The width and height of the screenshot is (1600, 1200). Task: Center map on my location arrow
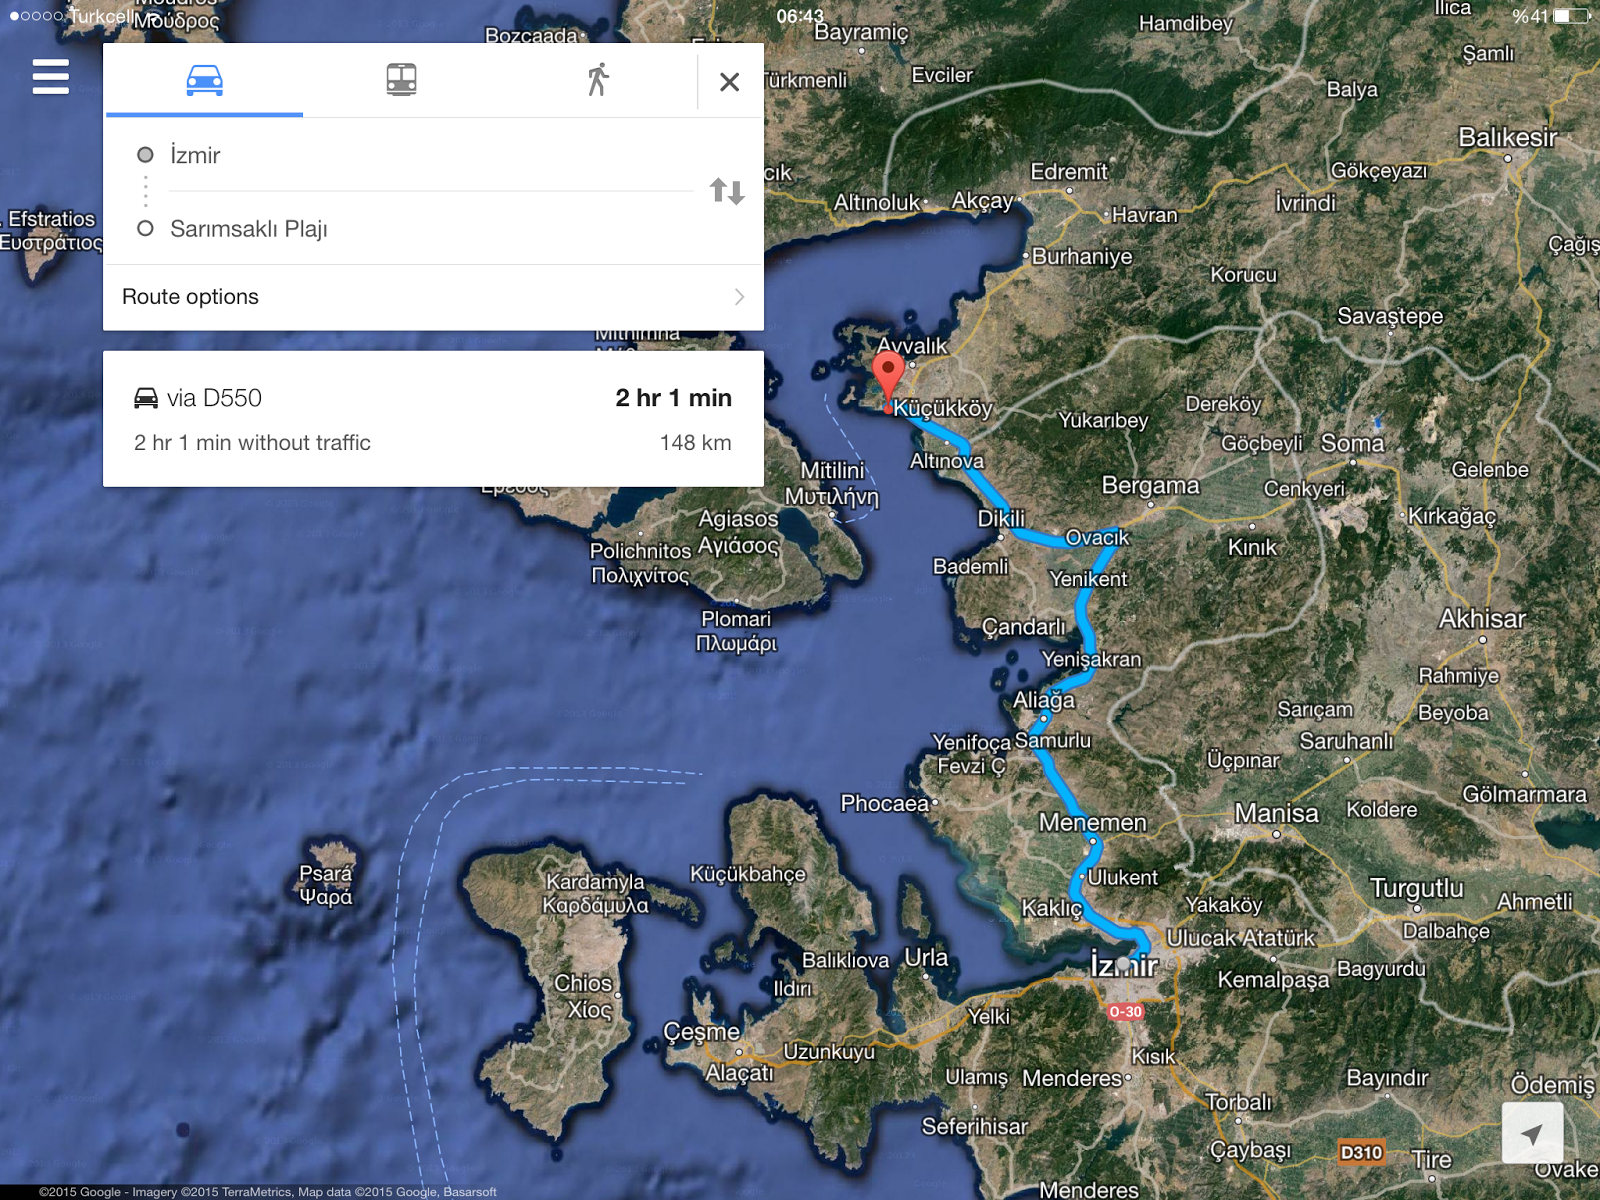[1532, 1133]
